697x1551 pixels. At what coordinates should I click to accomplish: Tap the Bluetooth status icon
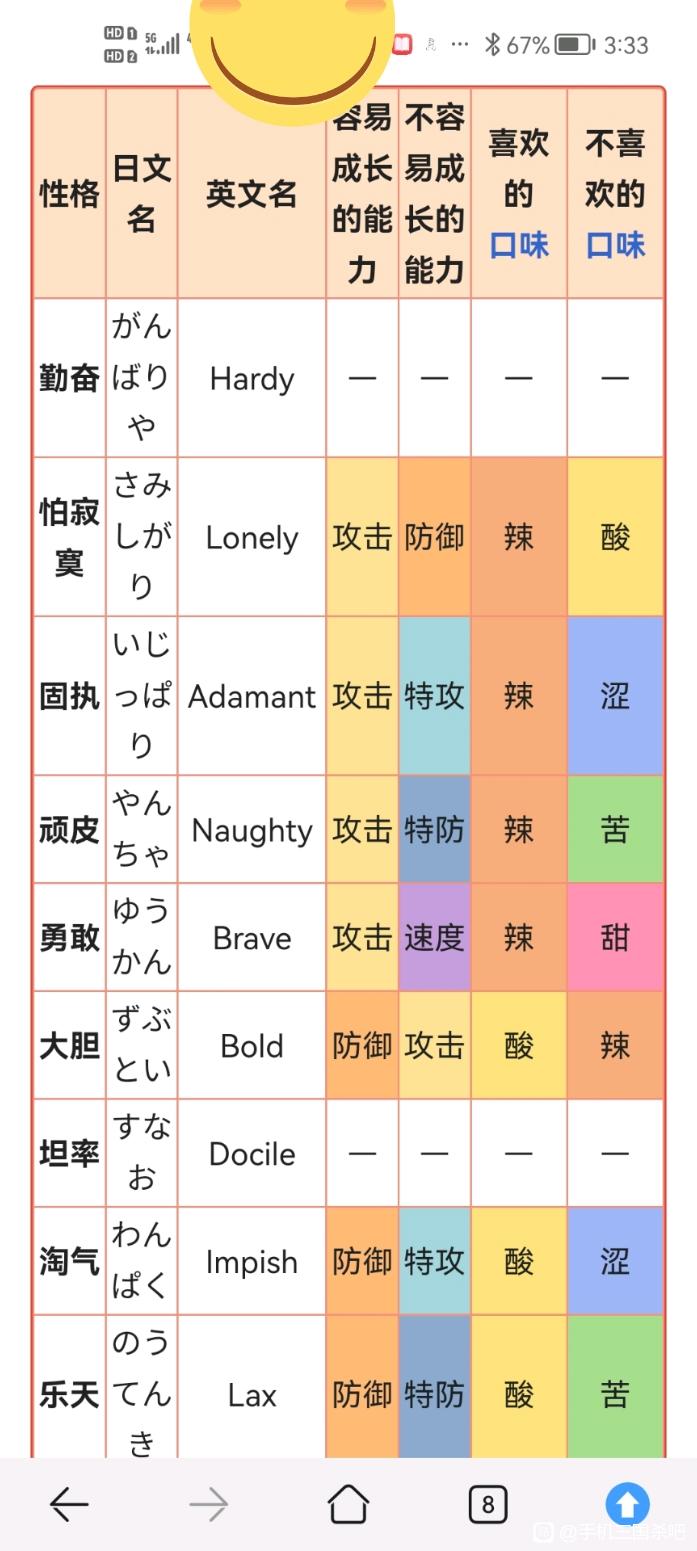click(491, 45)
